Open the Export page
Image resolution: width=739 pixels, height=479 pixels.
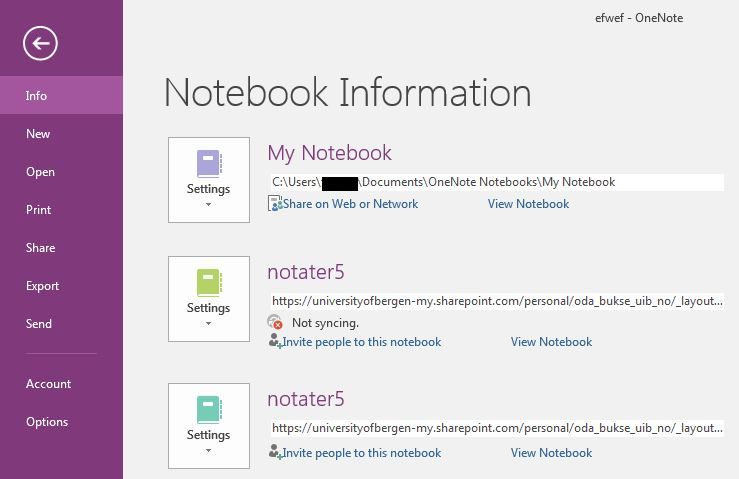click(42, 286)
